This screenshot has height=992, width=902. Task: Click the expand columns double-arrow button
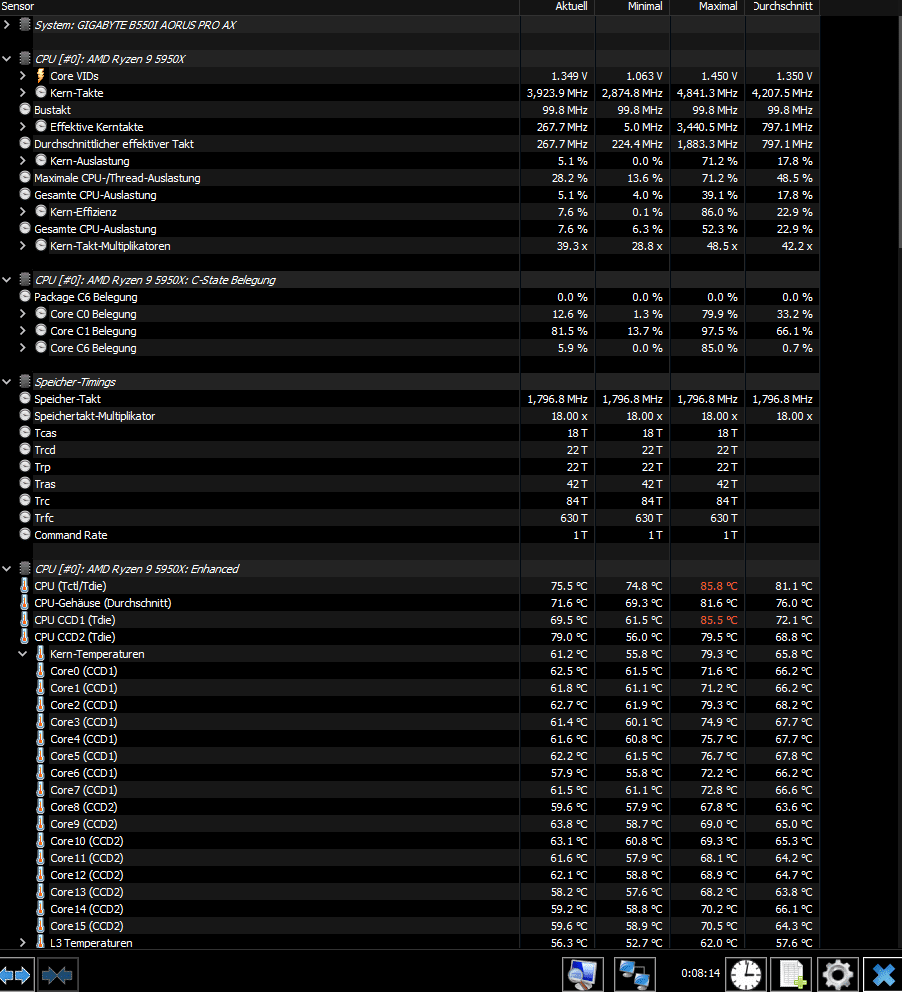pyautogui.click(x=15, y=974)
